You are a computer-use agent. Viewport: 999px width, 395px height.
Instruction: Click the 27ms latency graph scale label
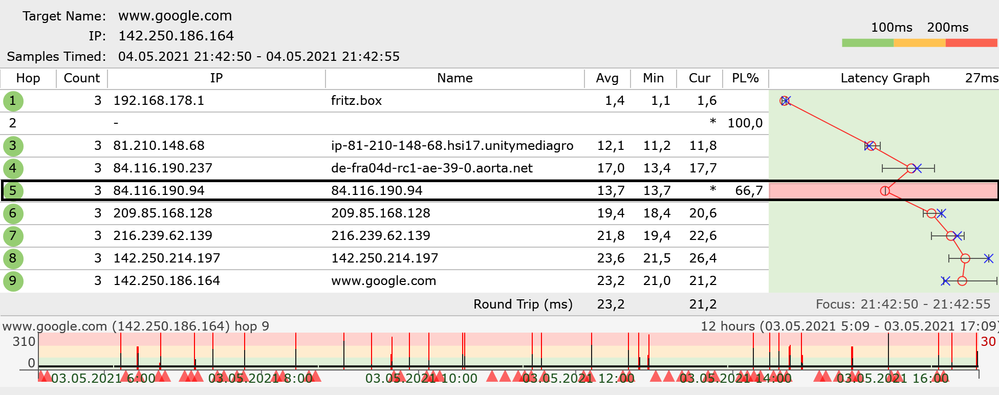tap(981, 78)
